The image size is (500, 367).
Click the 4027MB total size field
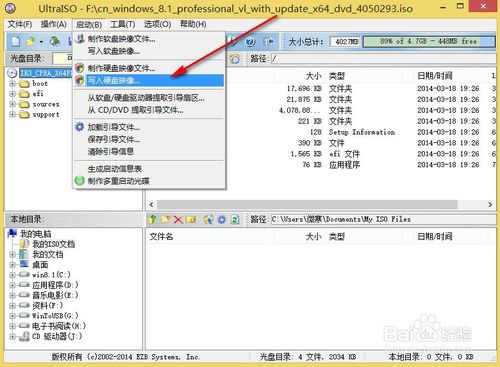(x=346, y=42)
